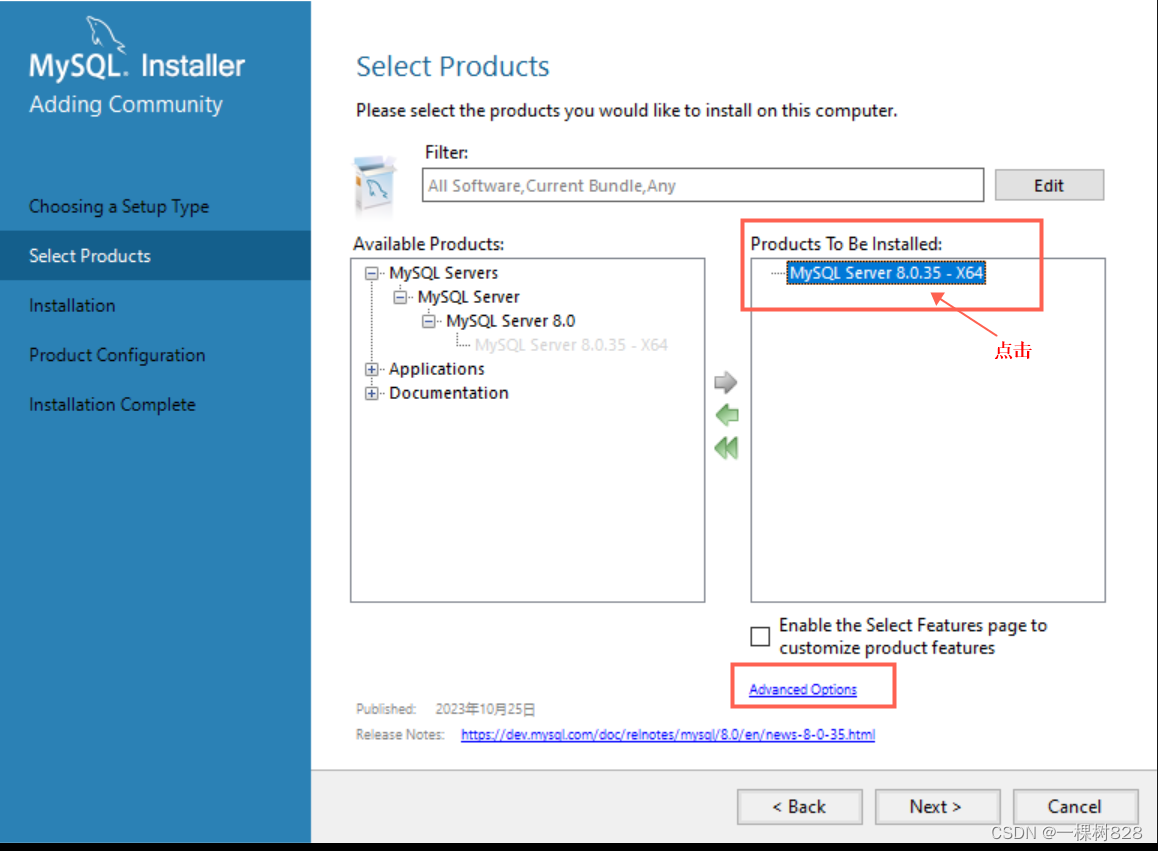Collapse the MySQL Server 8.0 node
The width and height of the screenshot is (1158, 851).
click(x=428, y=321)
